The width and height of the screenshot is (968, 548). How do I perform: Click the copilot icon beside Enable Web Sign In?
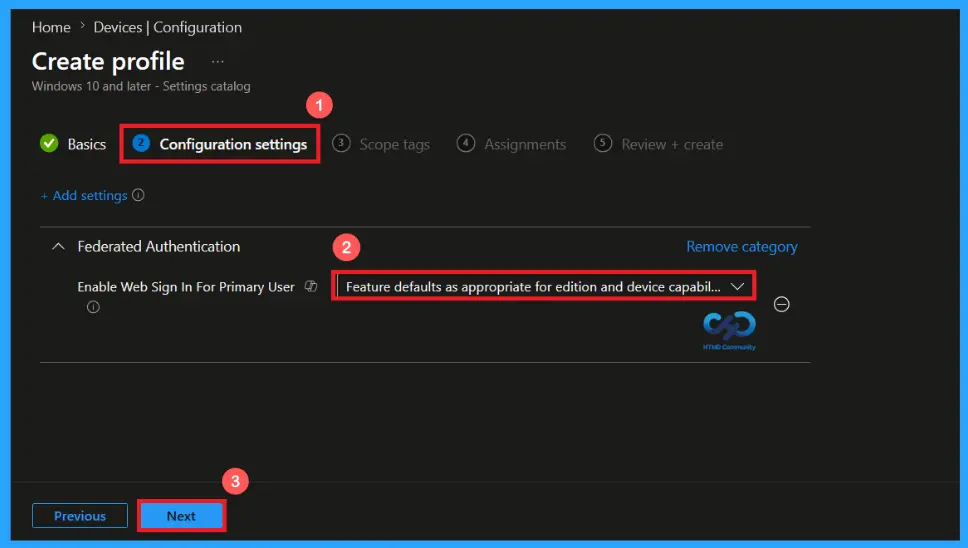(x=311, y=286)
